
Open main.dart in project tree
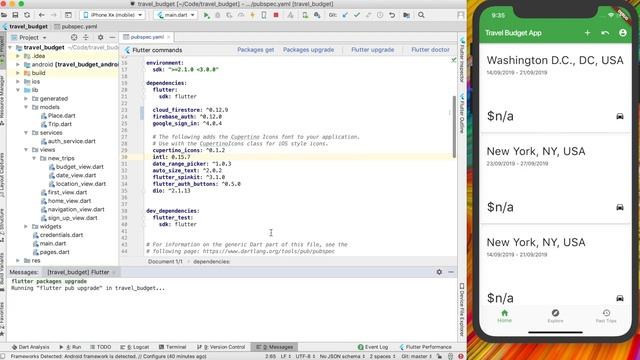coord(49,243)
